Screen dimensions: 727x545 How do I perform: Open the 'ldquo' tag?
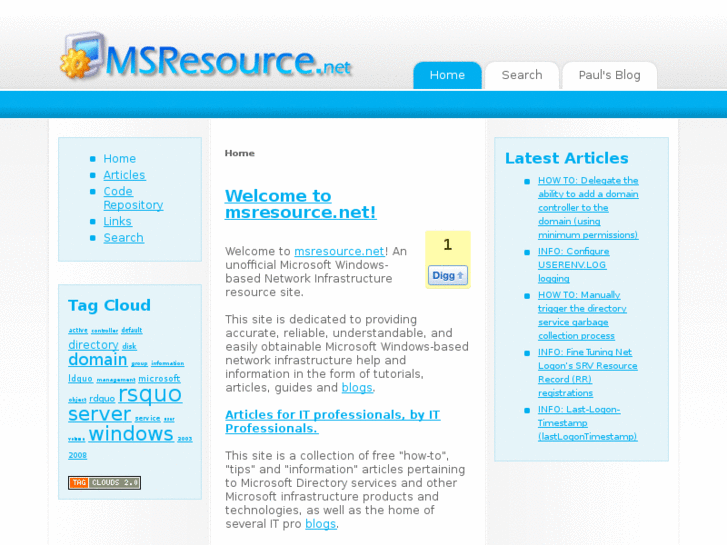[x=81, y=378]
